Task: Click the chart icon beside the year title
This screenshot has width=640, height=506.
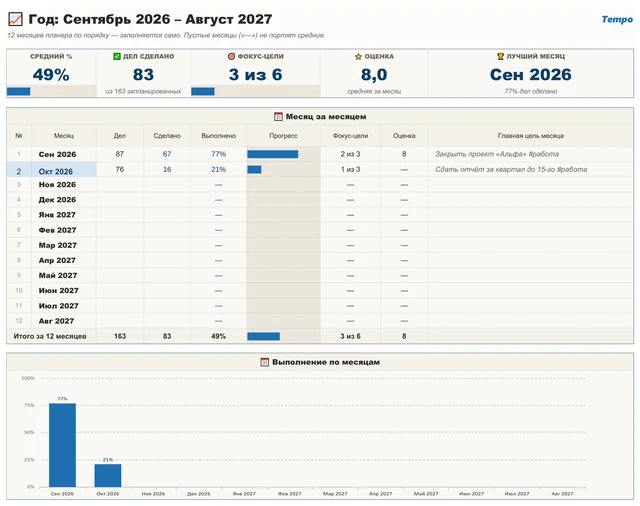Action: tap(16, 19)
